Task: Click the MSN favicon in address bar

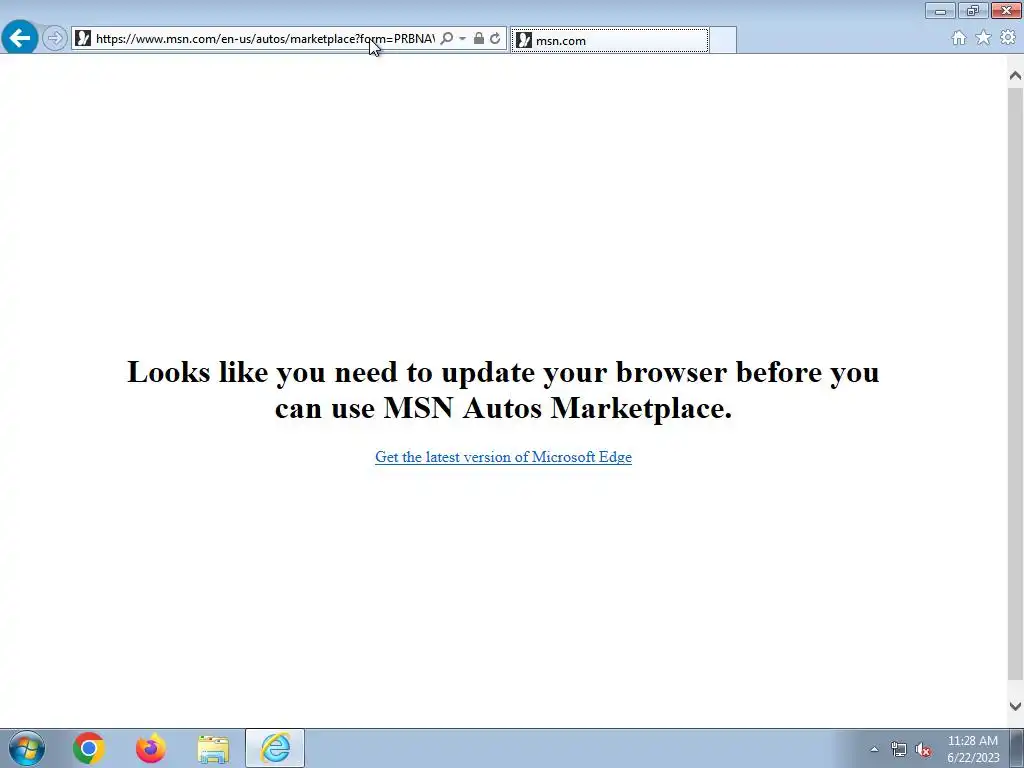Action: click(83, 39)
